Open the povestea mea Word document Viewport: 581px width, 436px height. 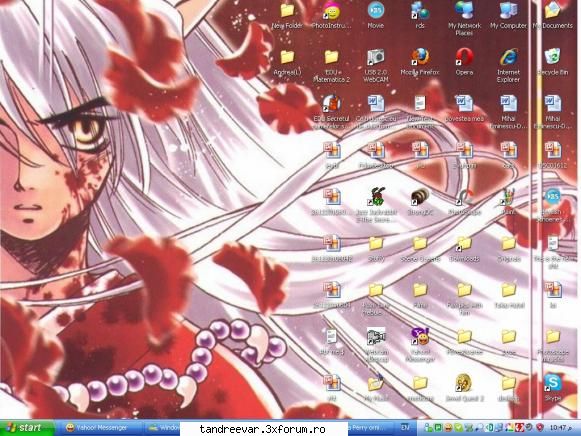coord(464,109)
